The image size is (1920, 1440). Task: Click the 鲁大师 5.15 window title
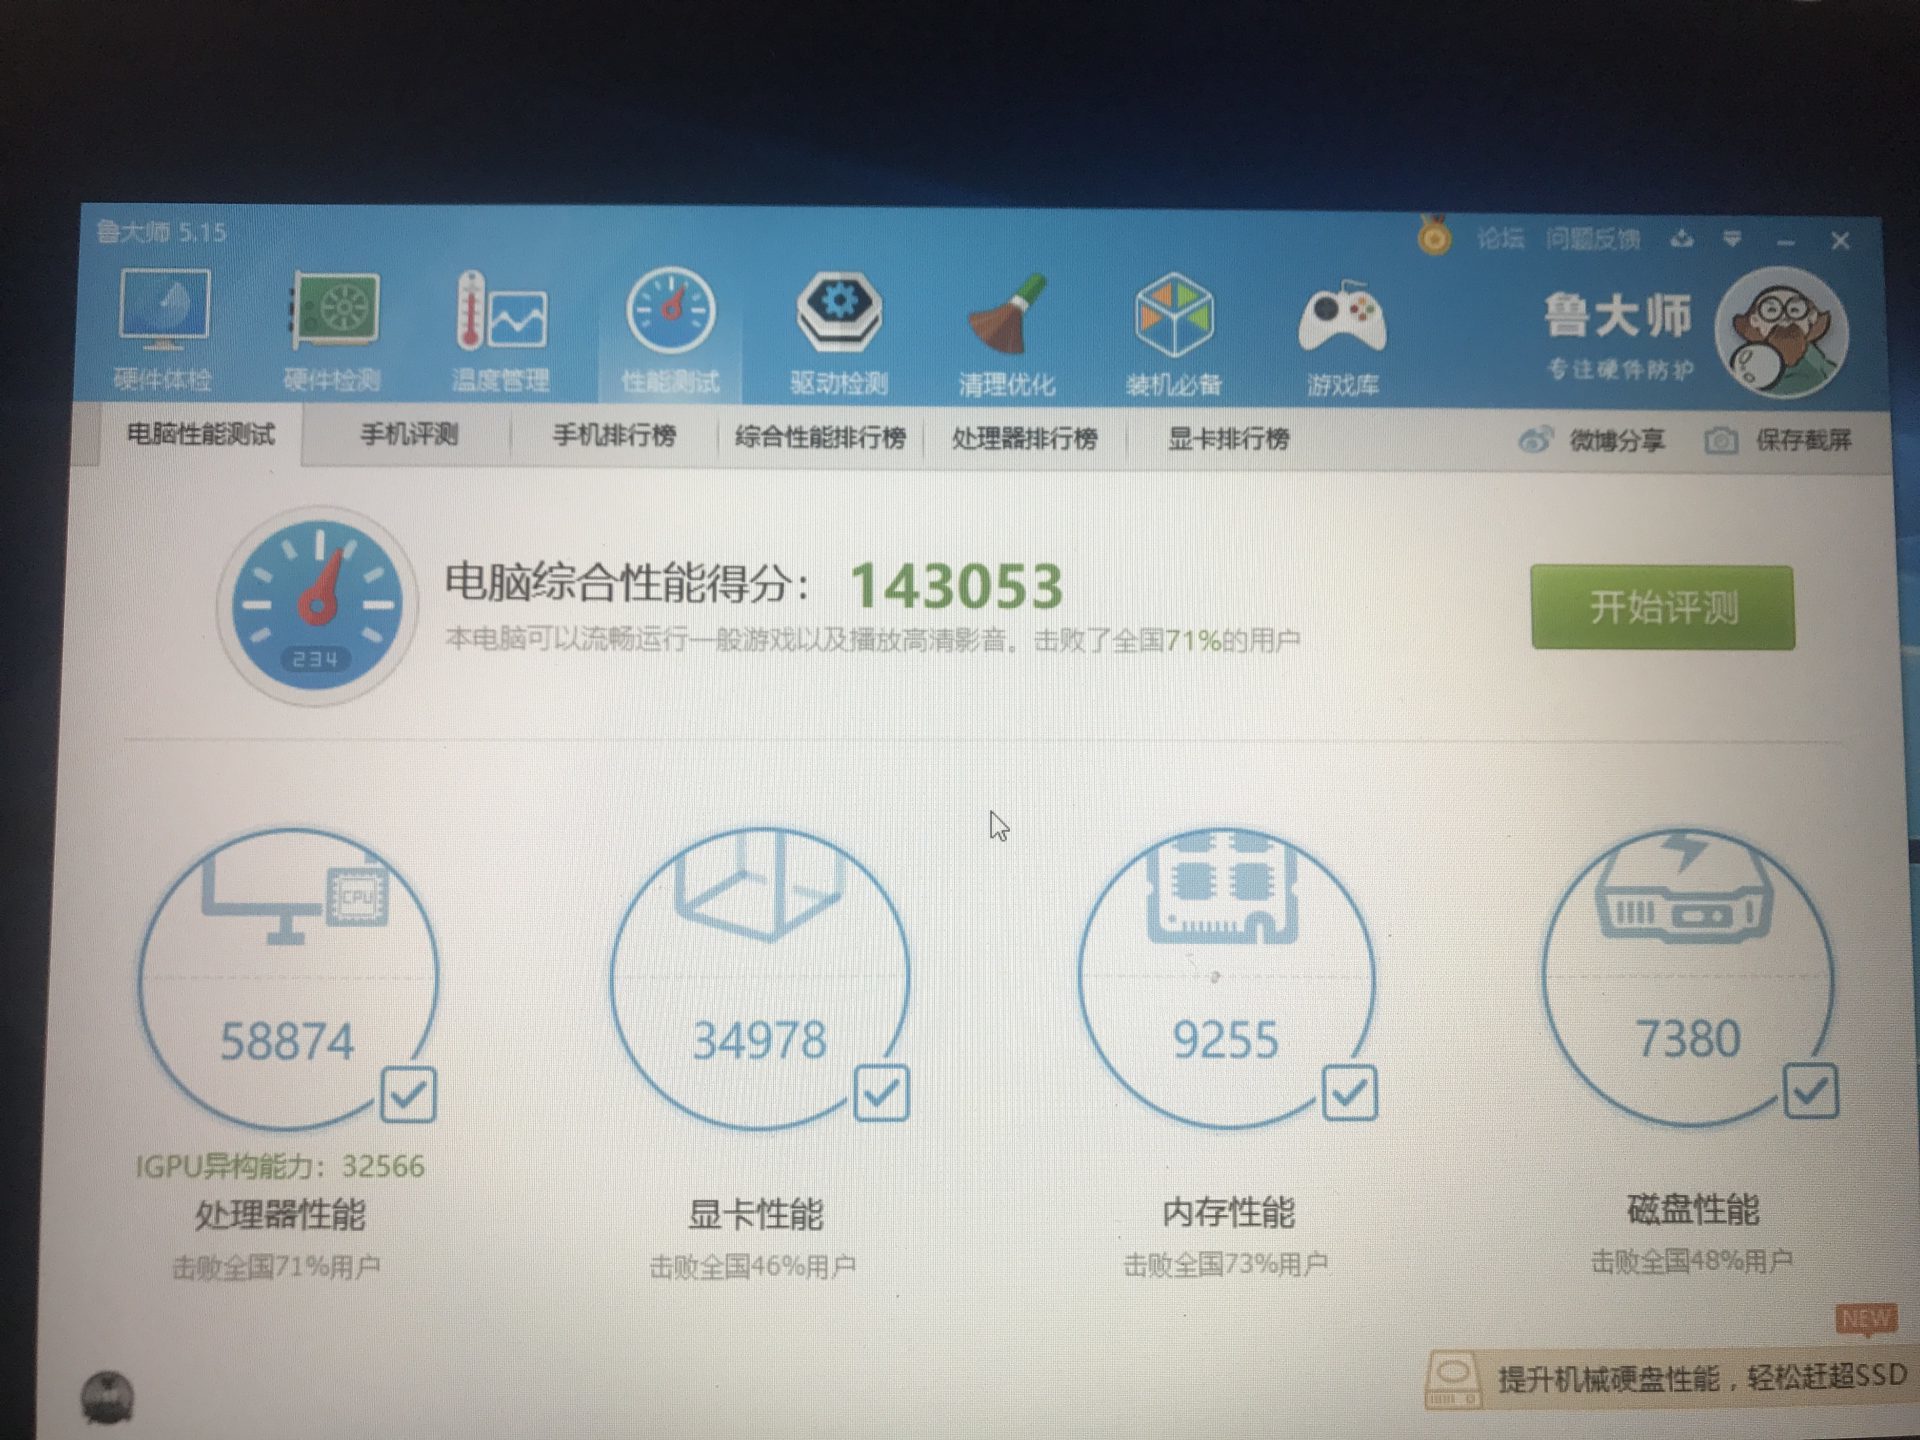[161, 232]
